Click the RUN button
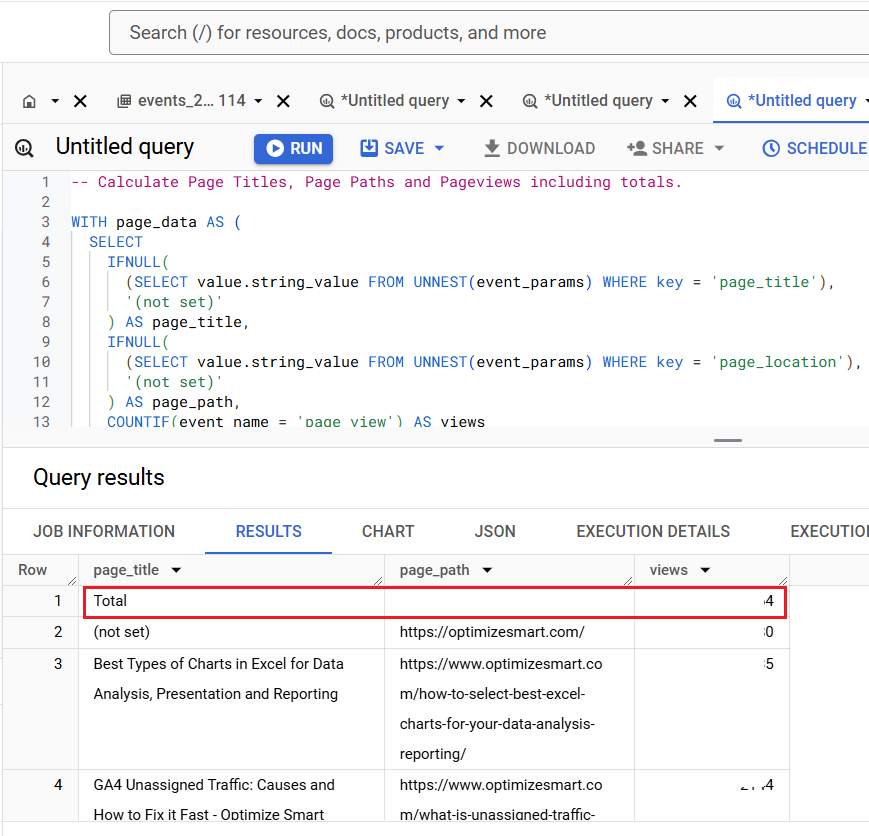 (x=293, y=148)
